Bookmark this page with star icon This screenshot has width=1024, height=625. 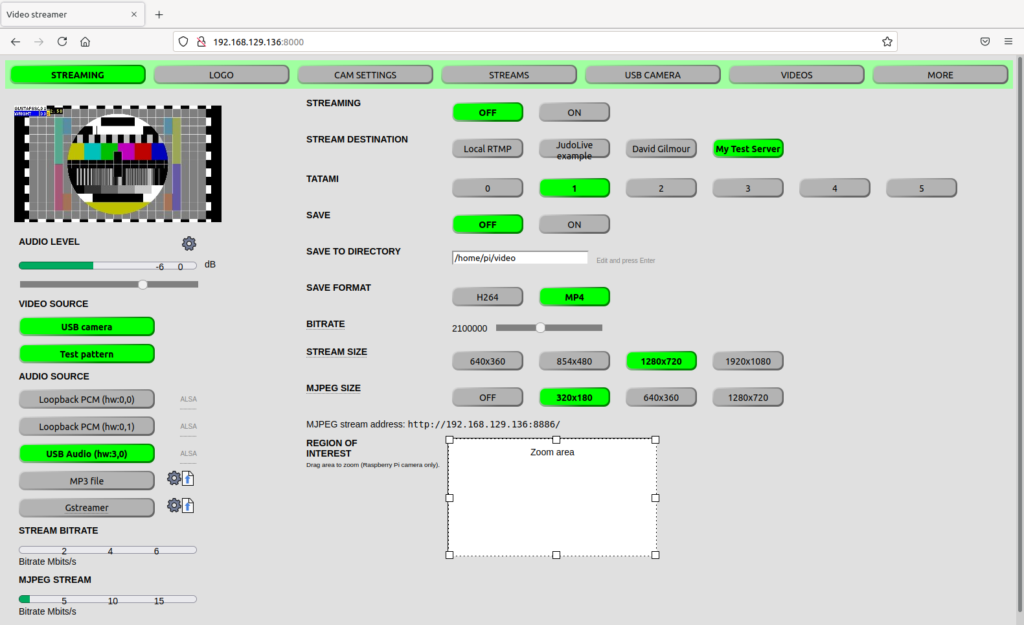887,42
